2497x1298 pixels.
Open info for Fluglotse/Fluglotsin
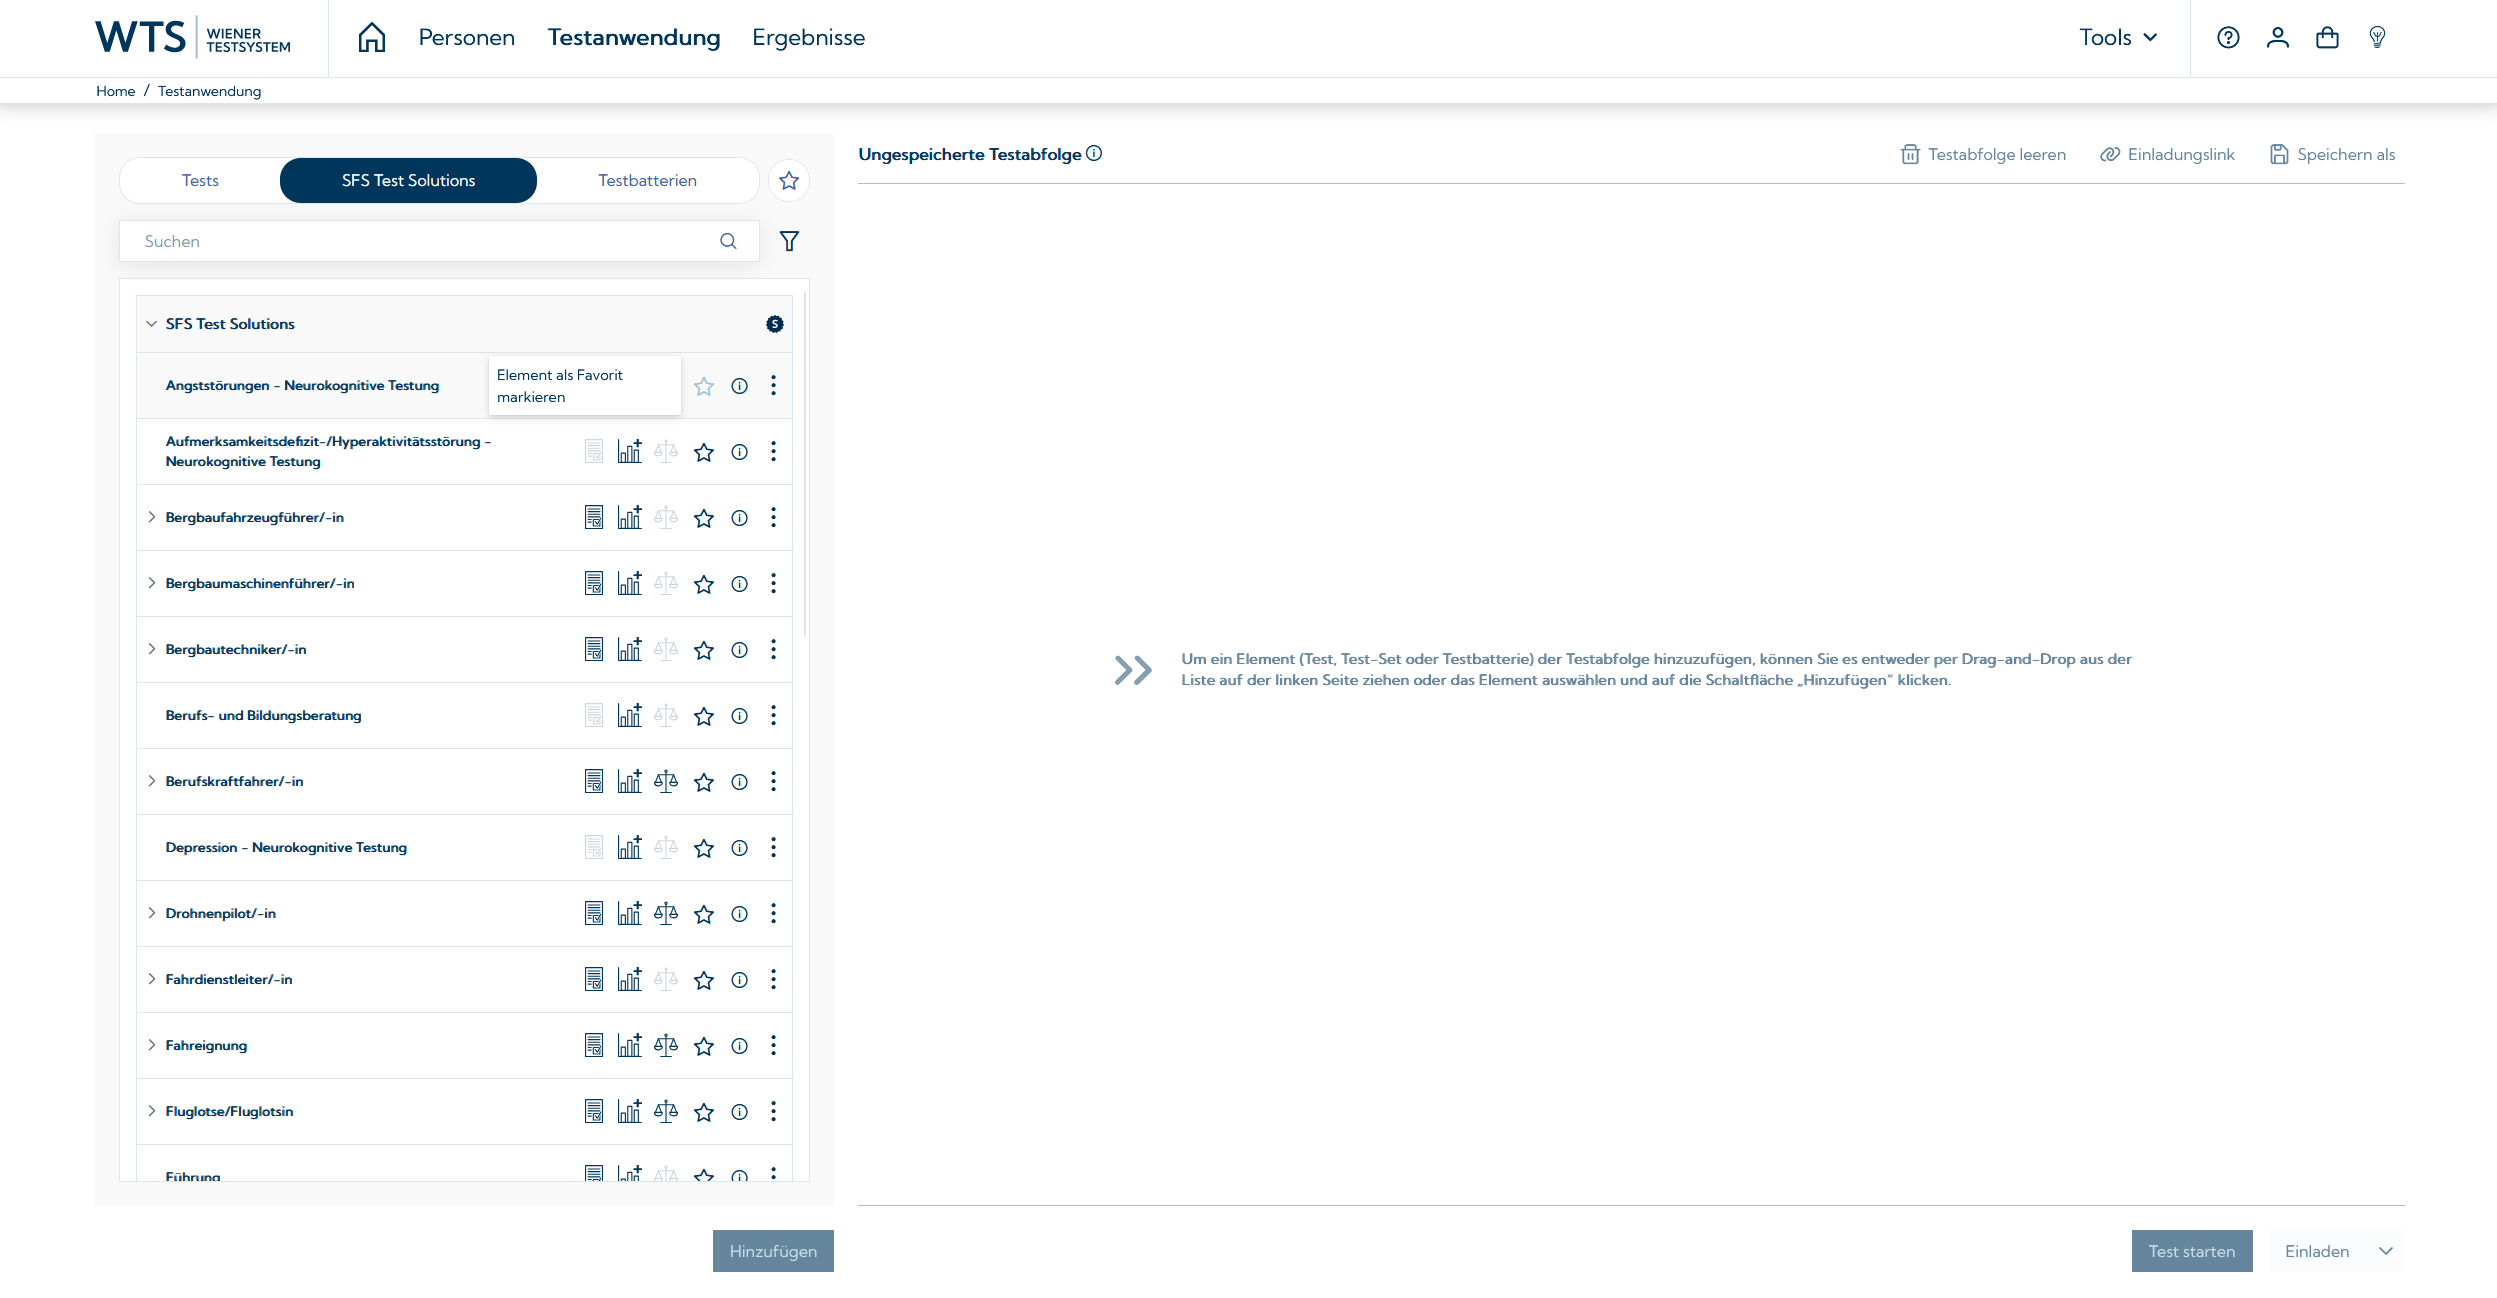click(x=740, y=1112)
